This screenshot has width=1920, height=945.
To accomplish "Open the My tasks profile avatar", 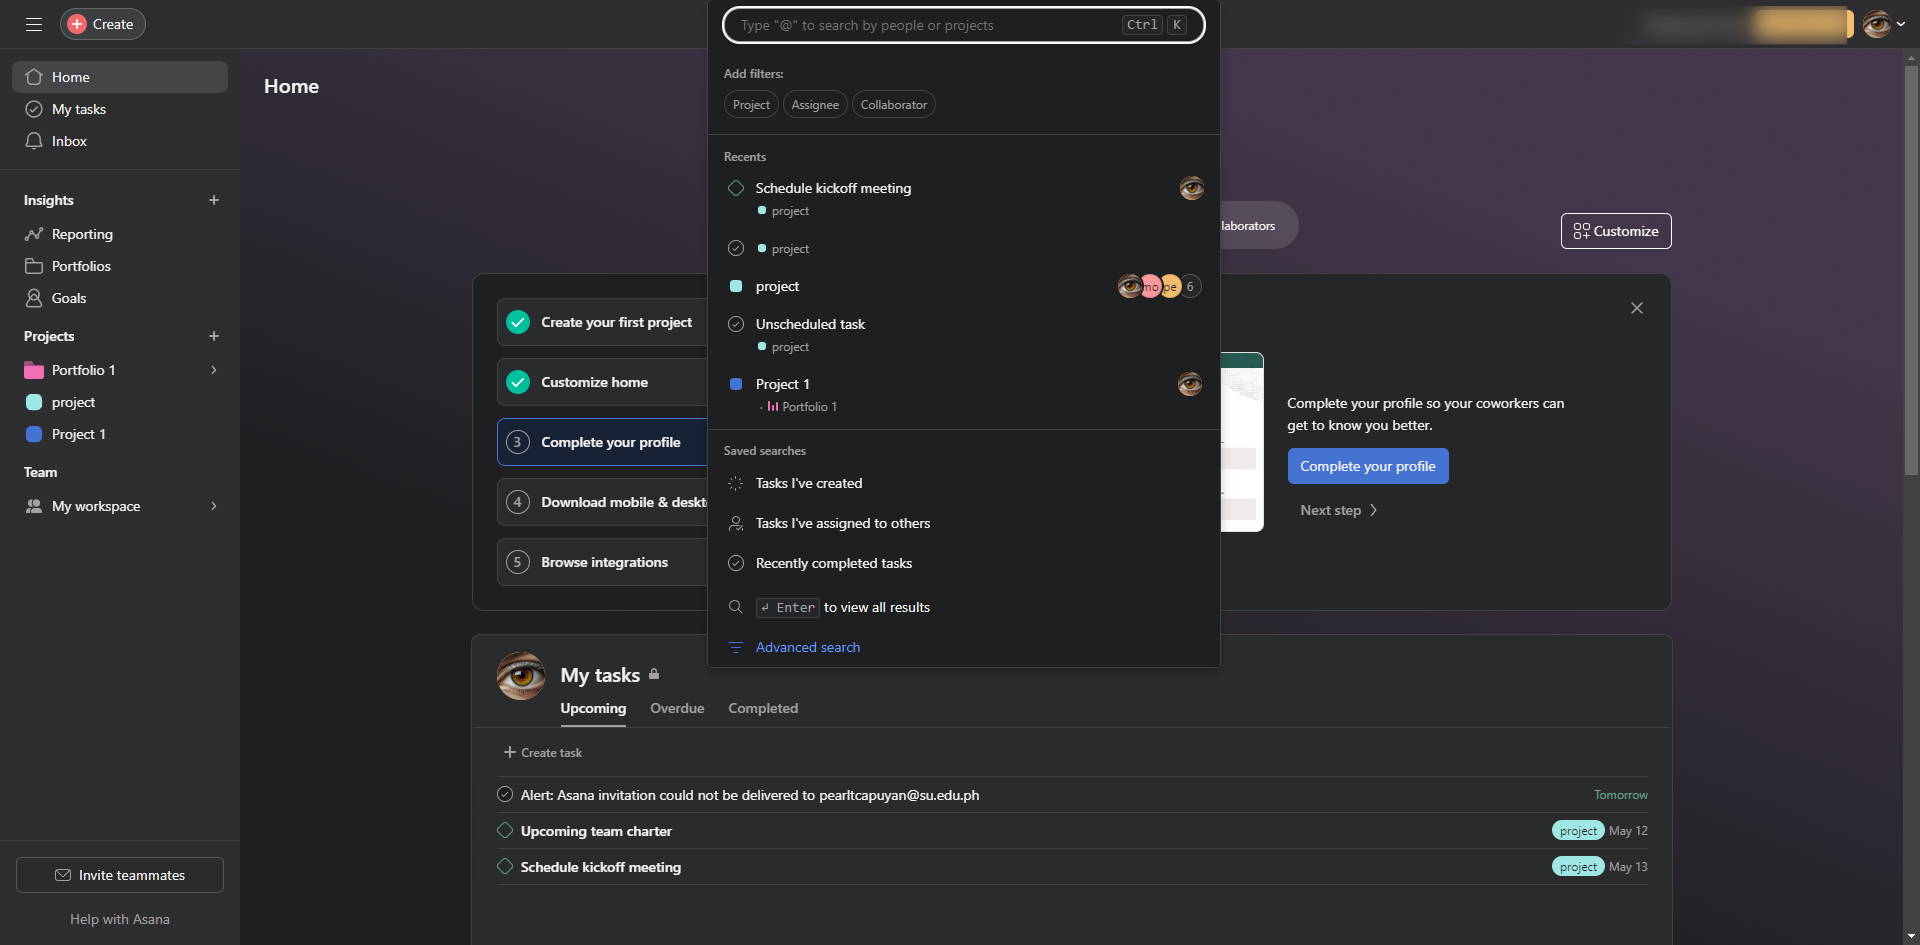I will pos(521,676).
